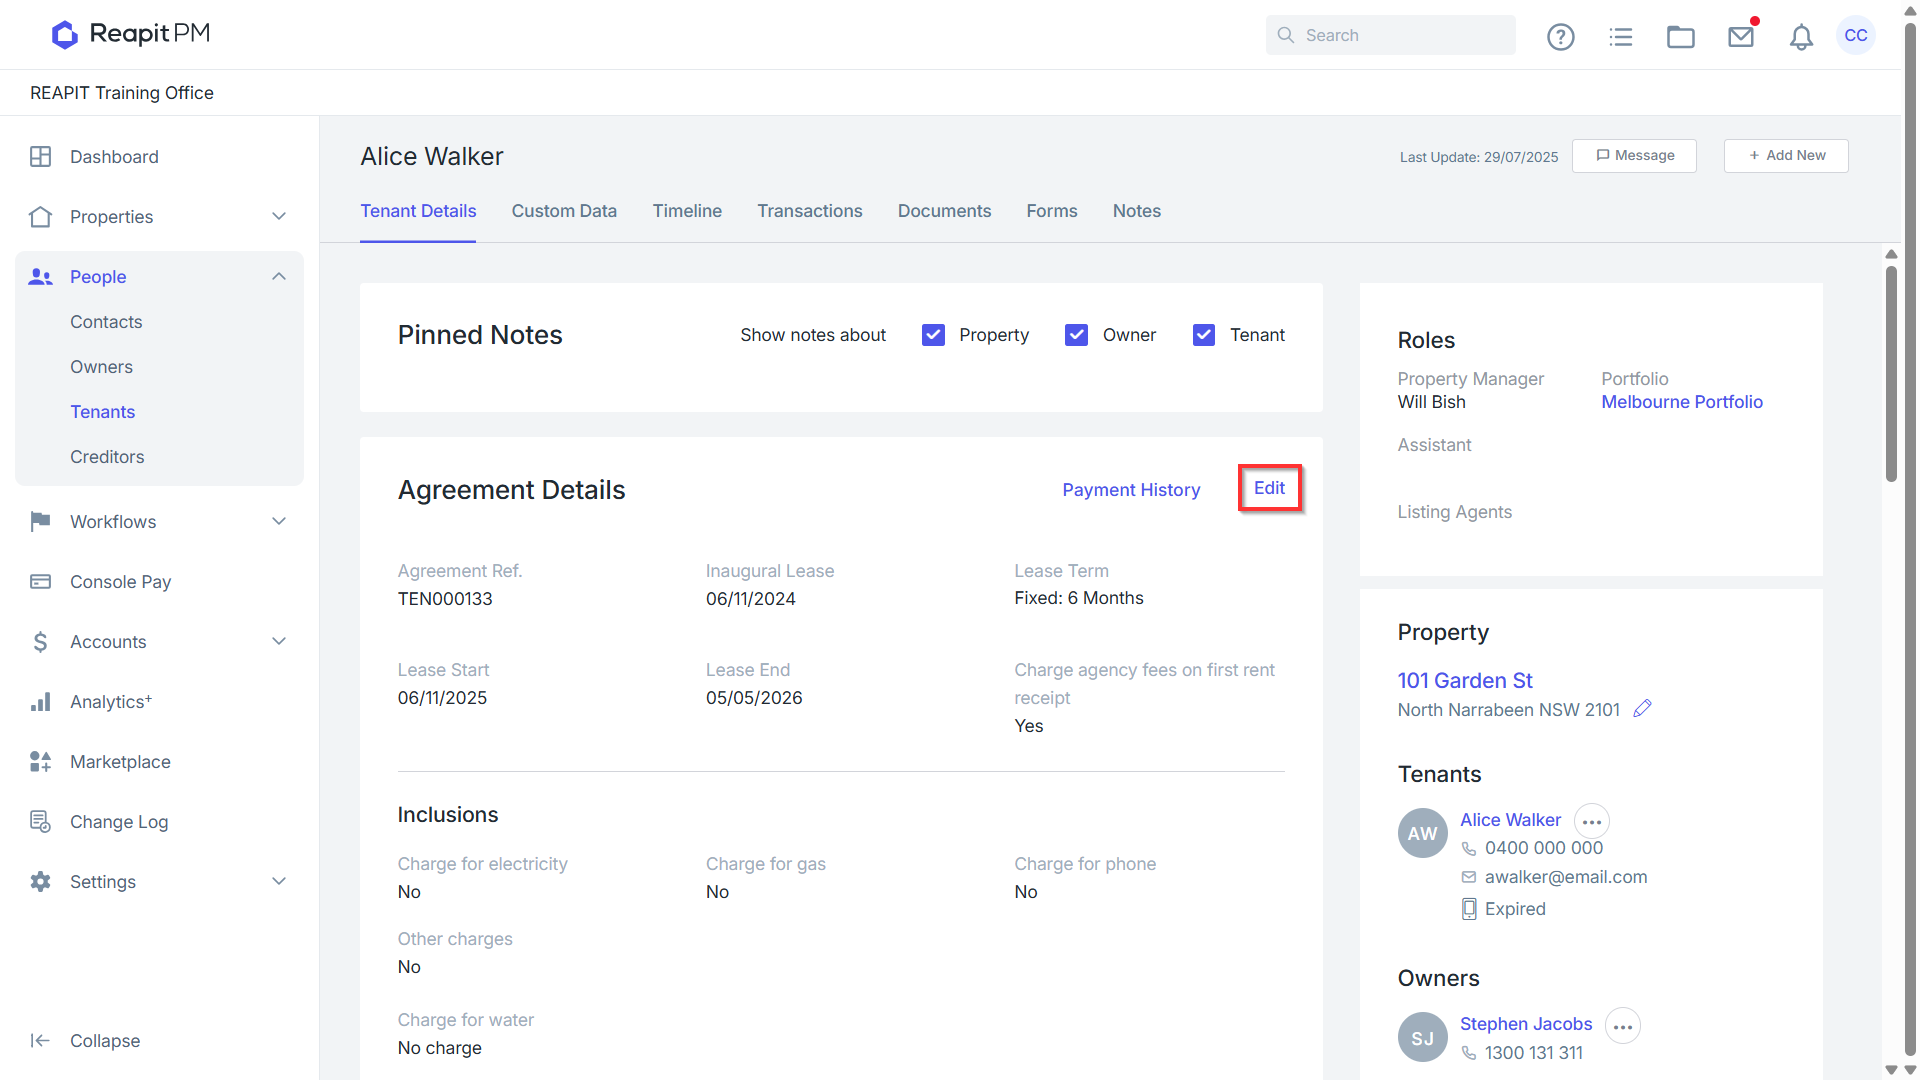Click in the Search field
Screen dimensions: 1920x1080
[x=1391, y=35]
